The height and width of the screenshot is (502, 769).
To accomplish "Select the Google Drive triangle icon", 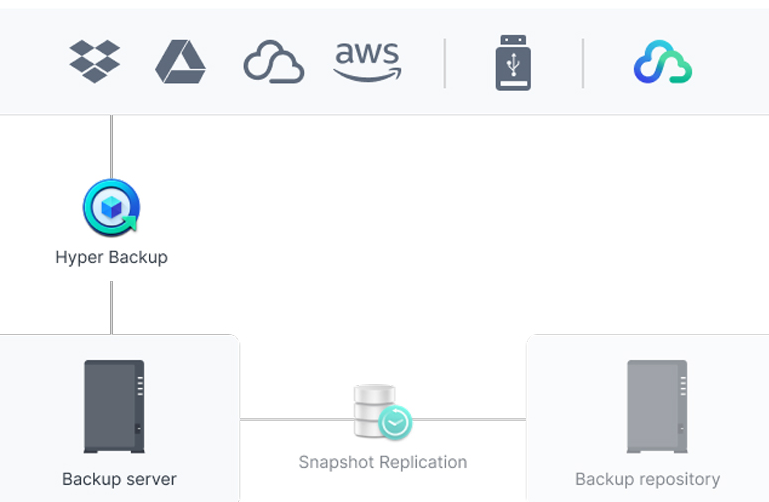I will pos(180,62).
